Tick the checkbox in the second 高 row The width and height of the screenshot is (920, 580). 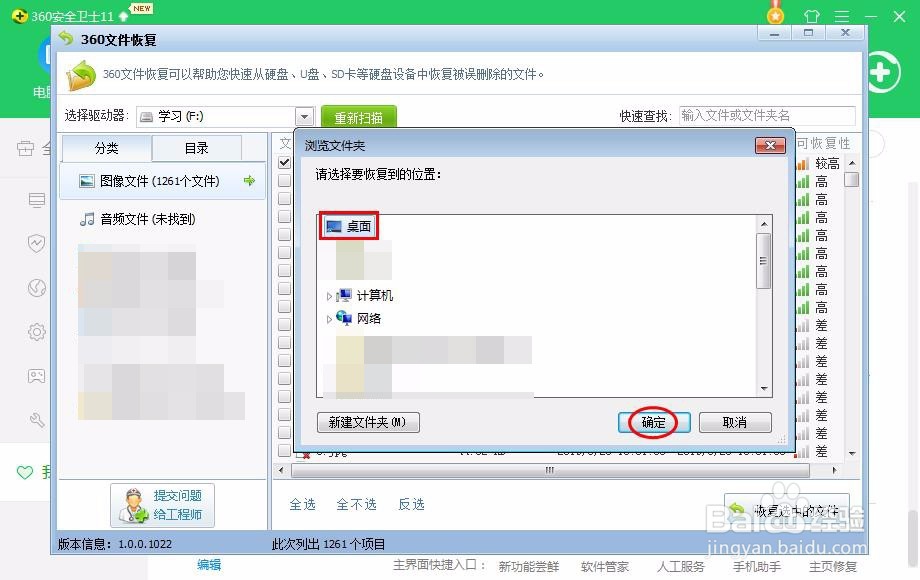(x=285, y=199)
